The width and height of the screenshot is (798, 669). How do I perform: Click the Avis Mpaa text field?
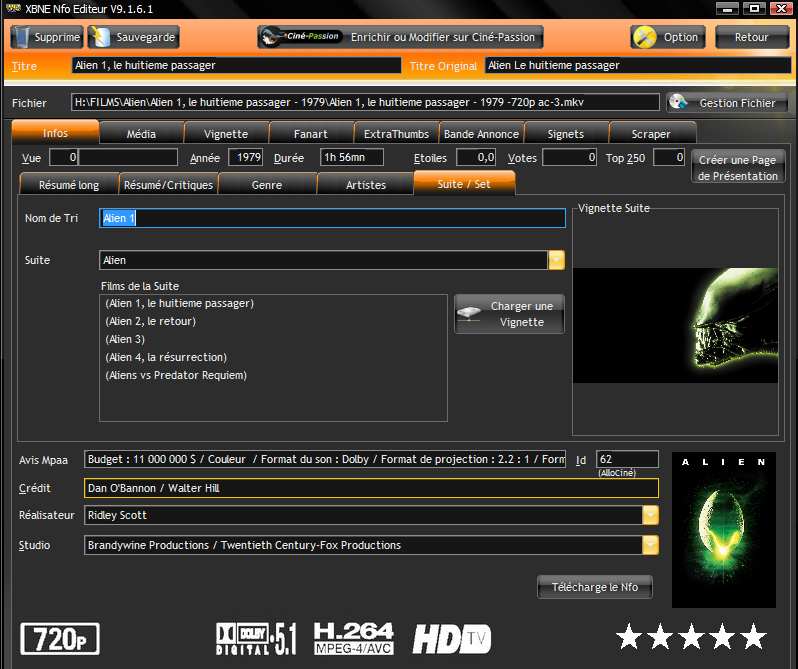[325, 459]
